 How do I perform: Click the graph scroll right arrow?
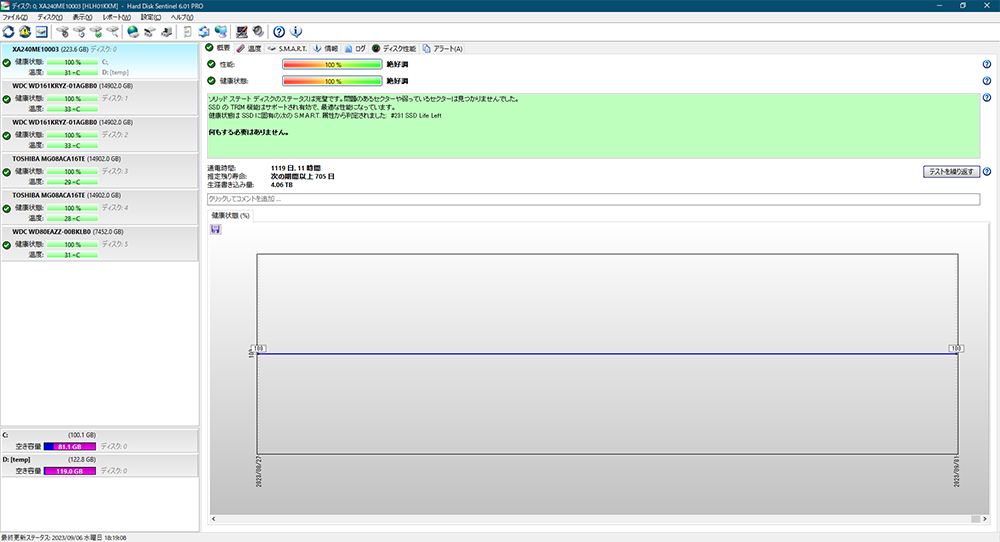coord(985,519)
